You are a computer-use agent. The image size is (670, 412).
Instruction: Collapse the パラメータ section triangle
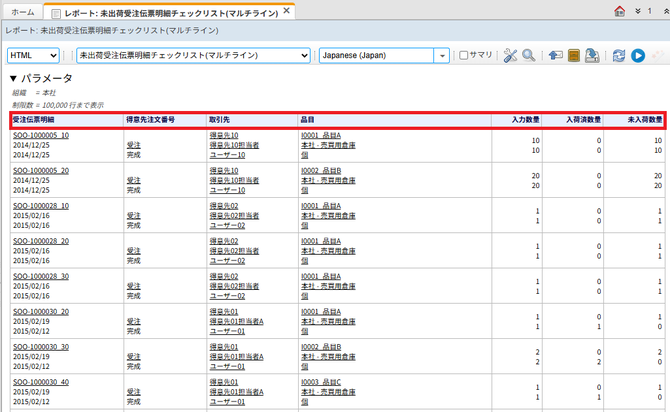(x=13, y=79)
